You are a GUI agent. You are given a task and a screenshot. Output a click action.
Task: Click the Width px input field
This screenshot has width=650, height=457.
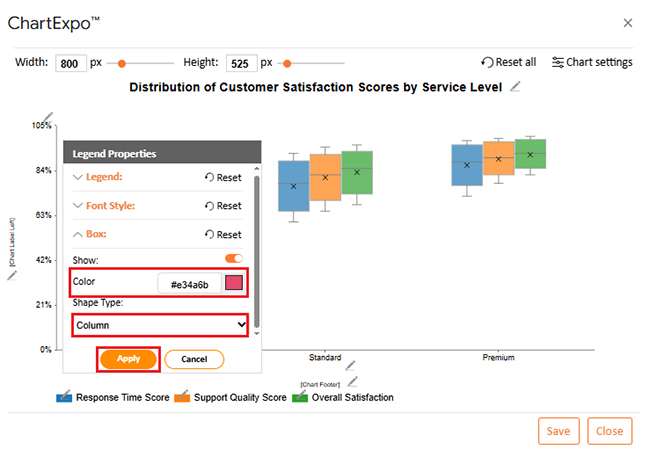tap(70, 63)
